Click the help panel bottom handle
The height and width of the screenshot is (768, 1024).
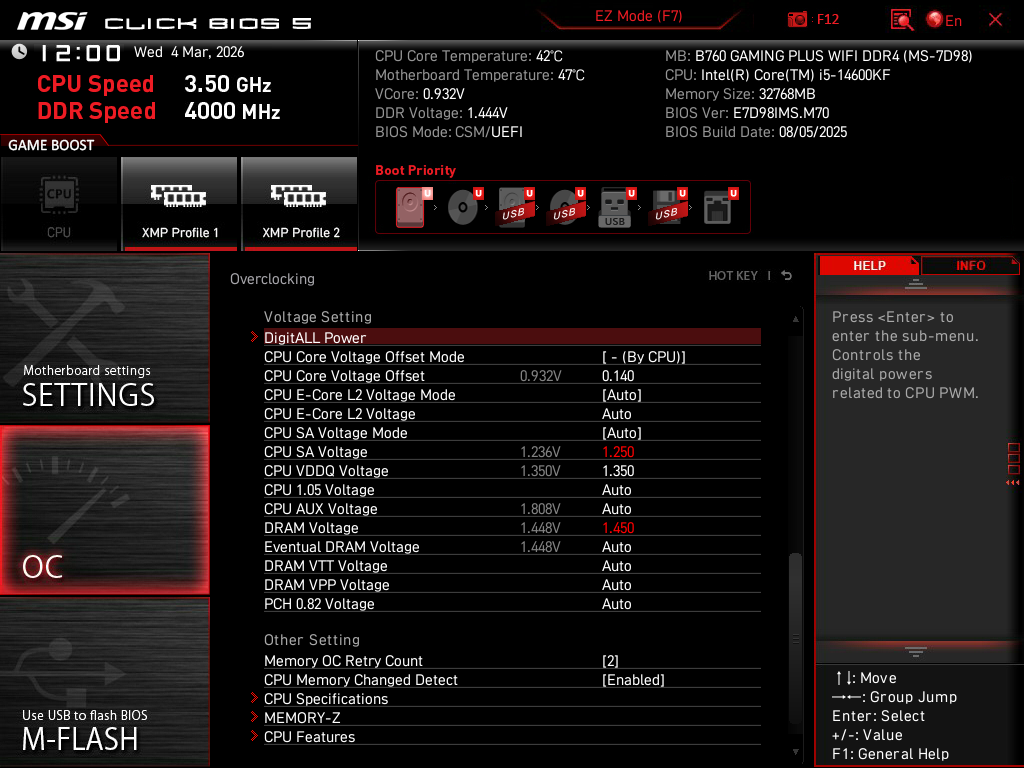(x=916, y=652)
